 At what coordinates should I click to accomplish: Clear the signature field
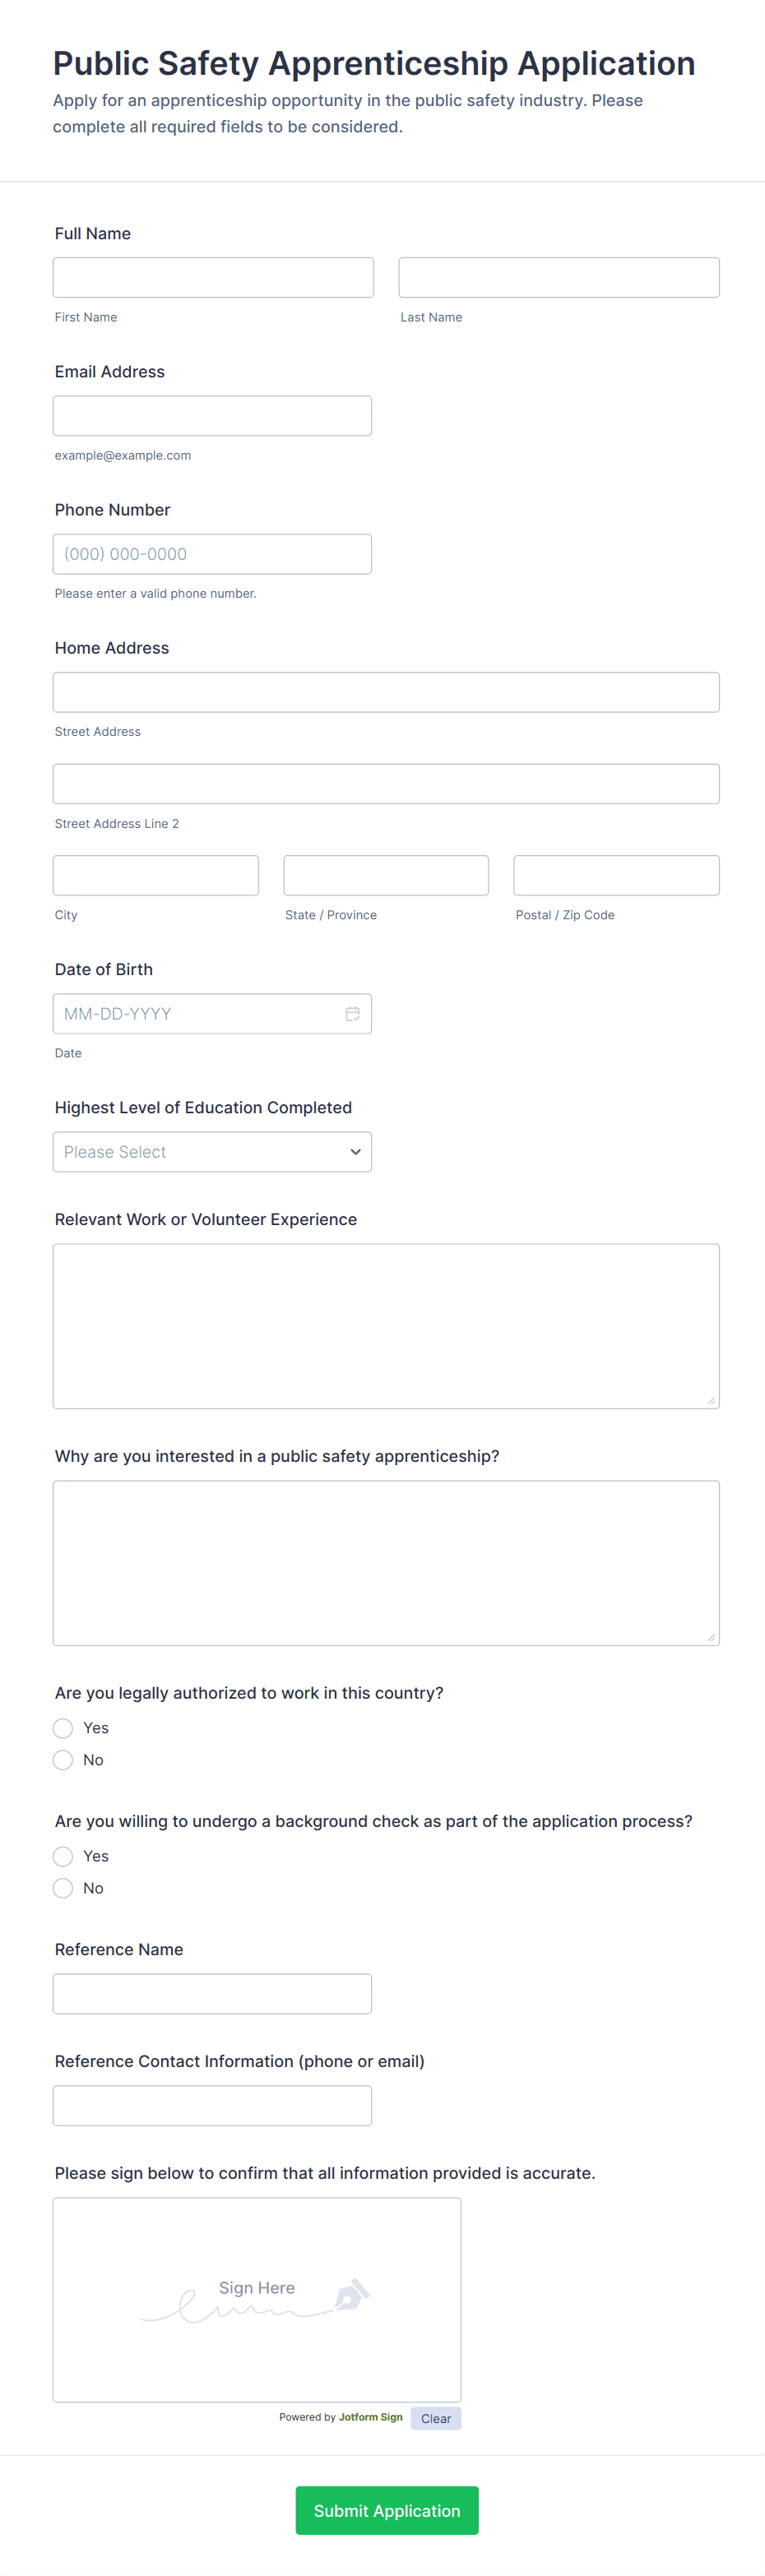click(435, 2418)
